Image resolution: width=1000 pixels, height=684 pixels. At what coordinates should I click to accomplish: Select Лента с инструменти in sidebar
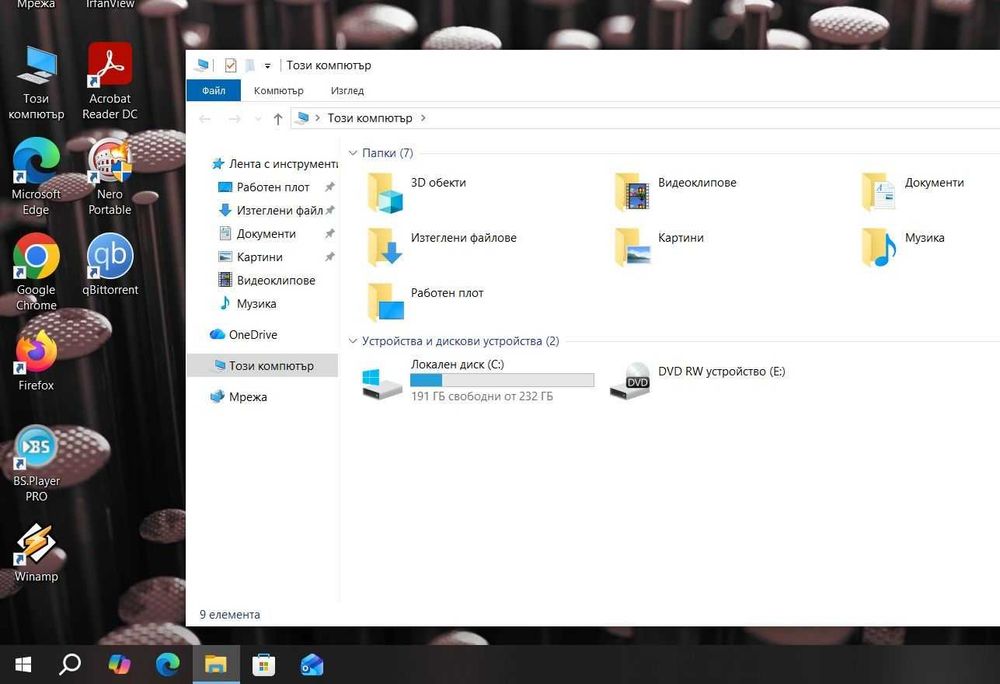pyautogui.click(x=274, y=164)
